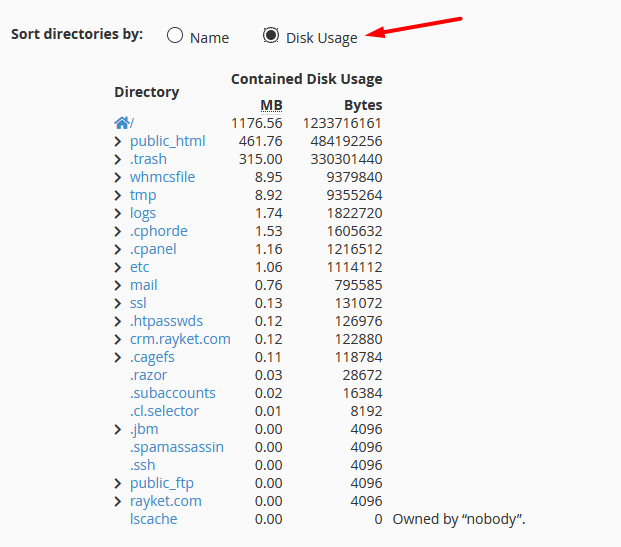Select the Name sort radio button
621x547 pixels.
tap(175, 36)
